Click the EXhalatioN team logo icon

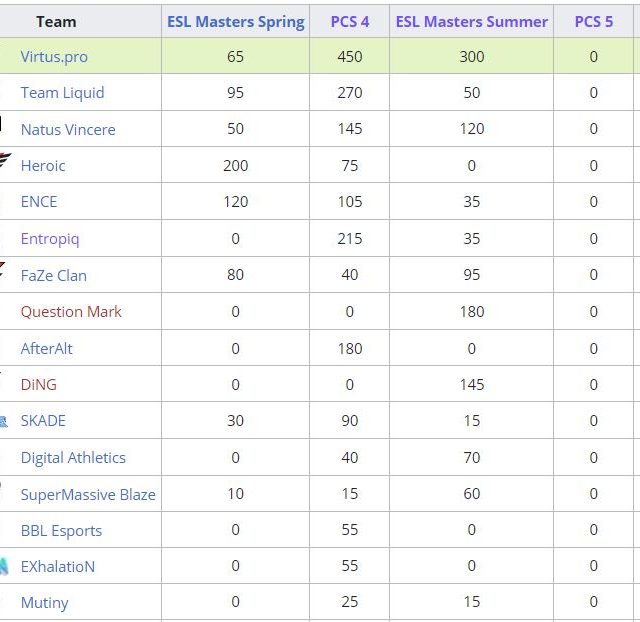click(x=4, y=566)
